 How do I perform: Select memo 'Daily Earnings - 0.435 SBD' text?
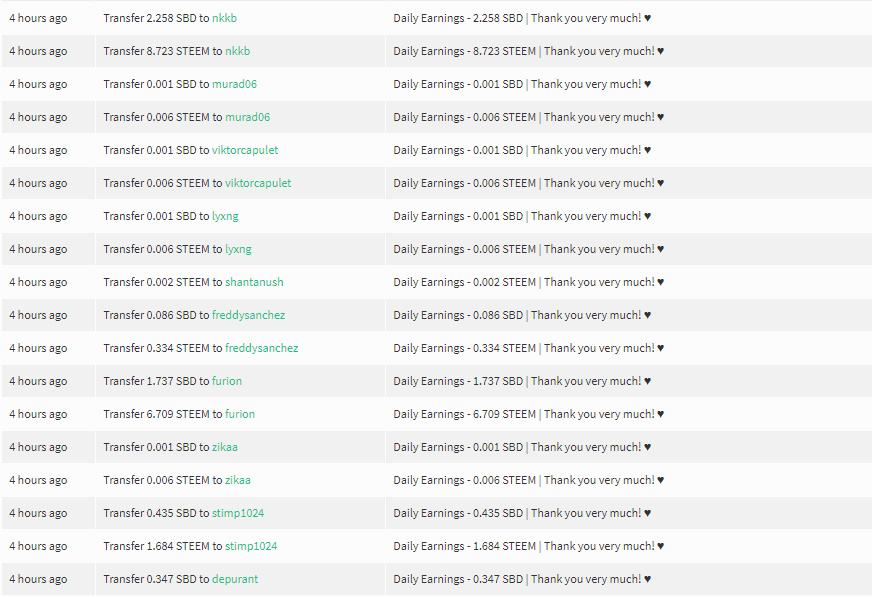point(458,513)
